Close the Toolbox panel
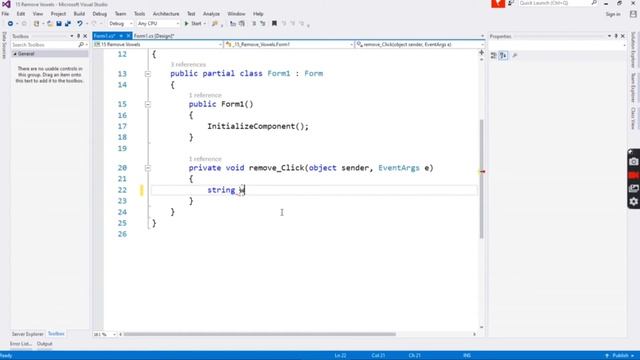 tap(85, 36)
